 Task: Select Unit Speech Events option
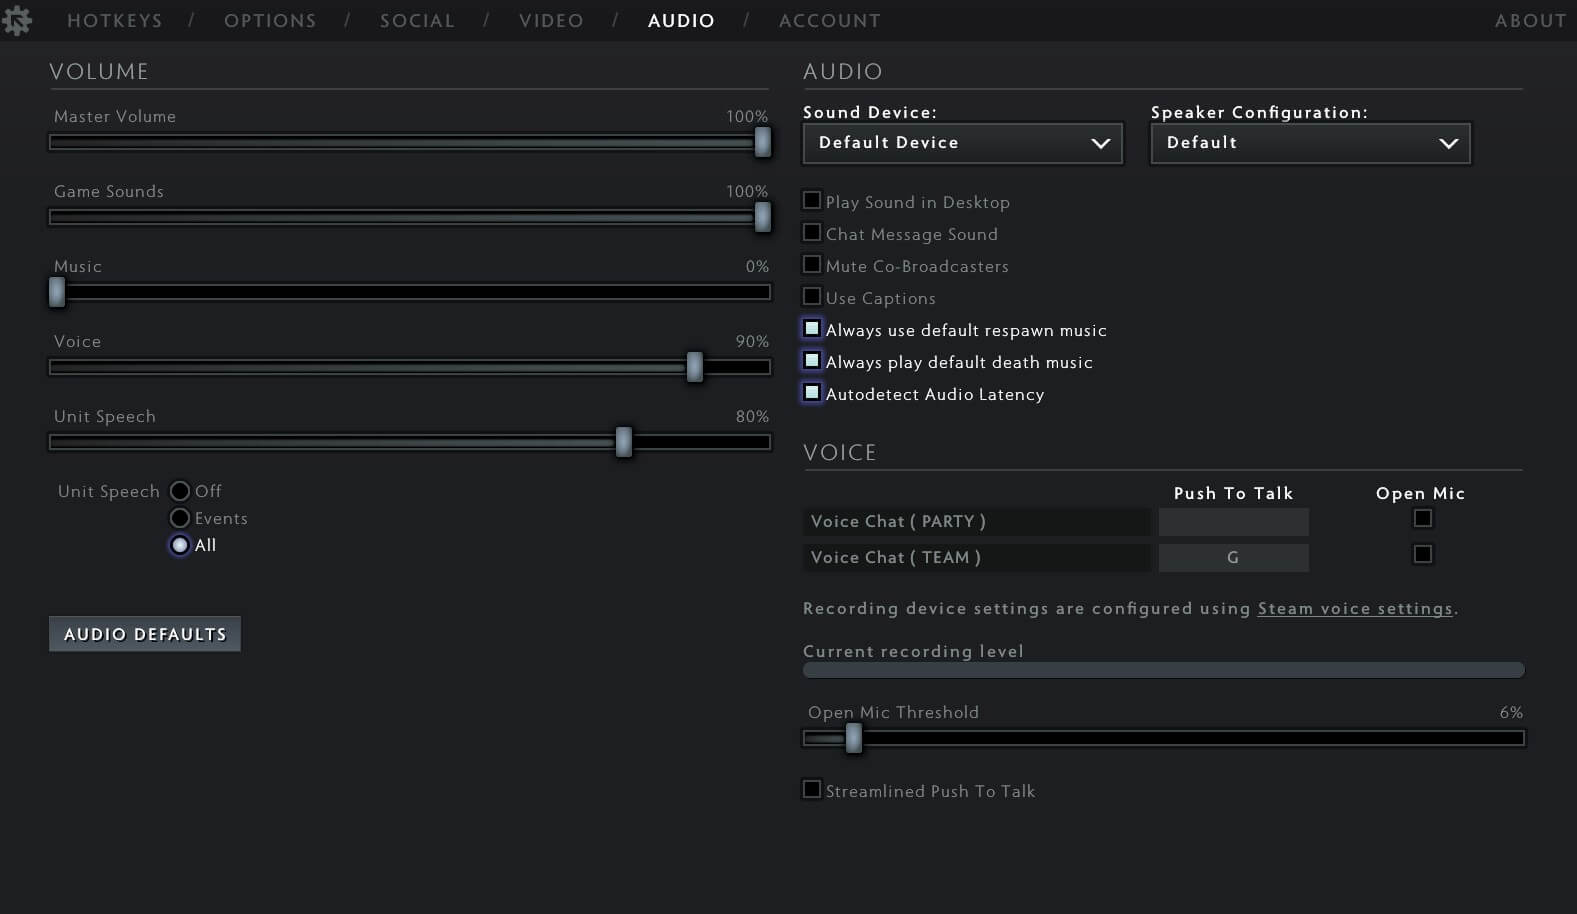click(180, 518)
